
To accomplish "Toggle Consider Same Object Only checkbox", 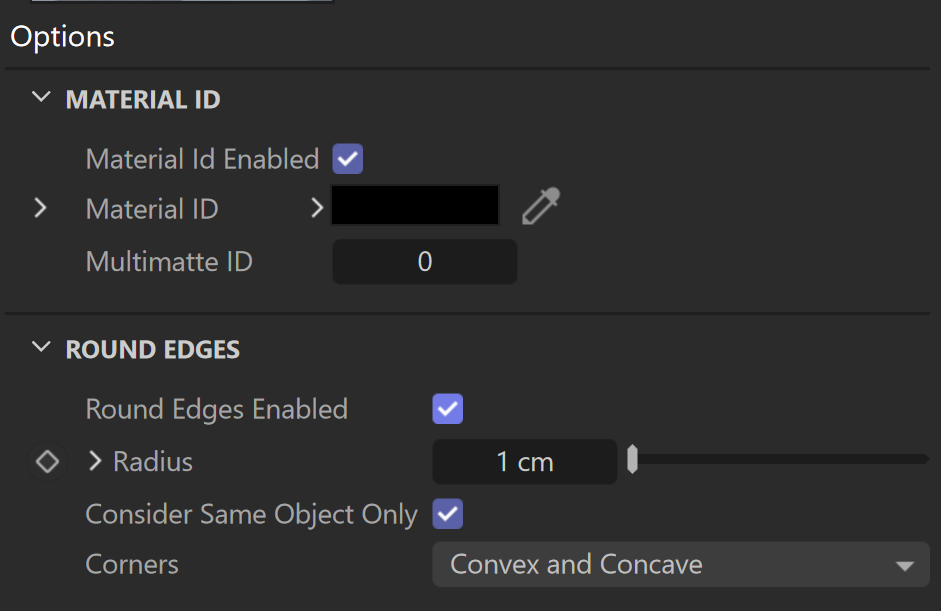I will coord(448,514).
